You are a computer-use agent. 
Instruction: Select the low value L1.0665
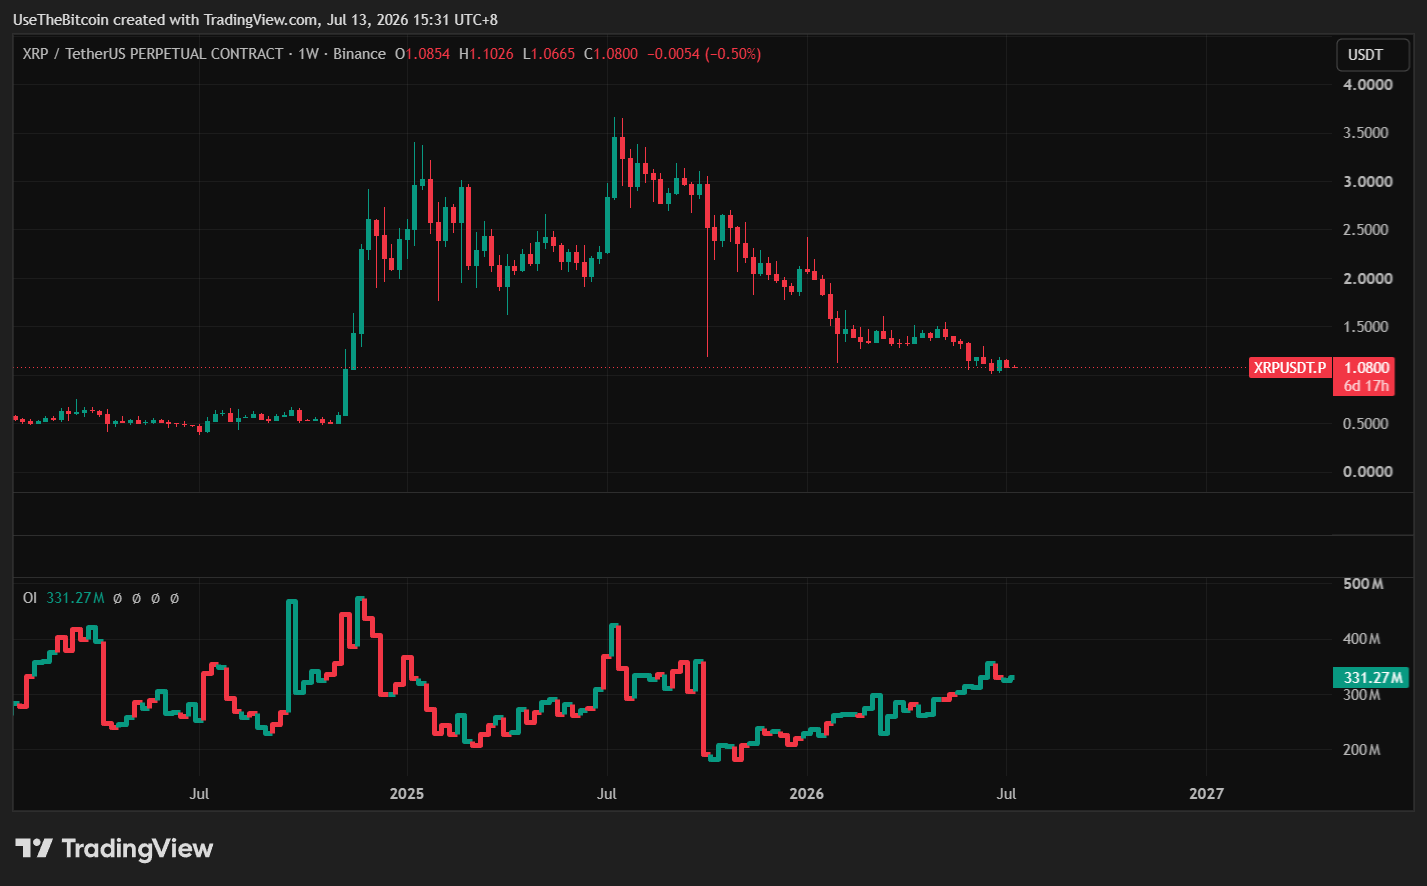(549, 54)
